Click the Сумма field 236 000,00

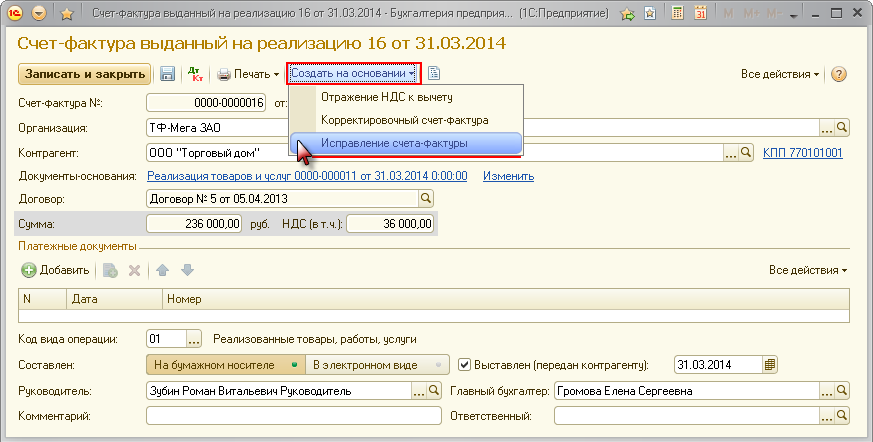tap(194, 224)
